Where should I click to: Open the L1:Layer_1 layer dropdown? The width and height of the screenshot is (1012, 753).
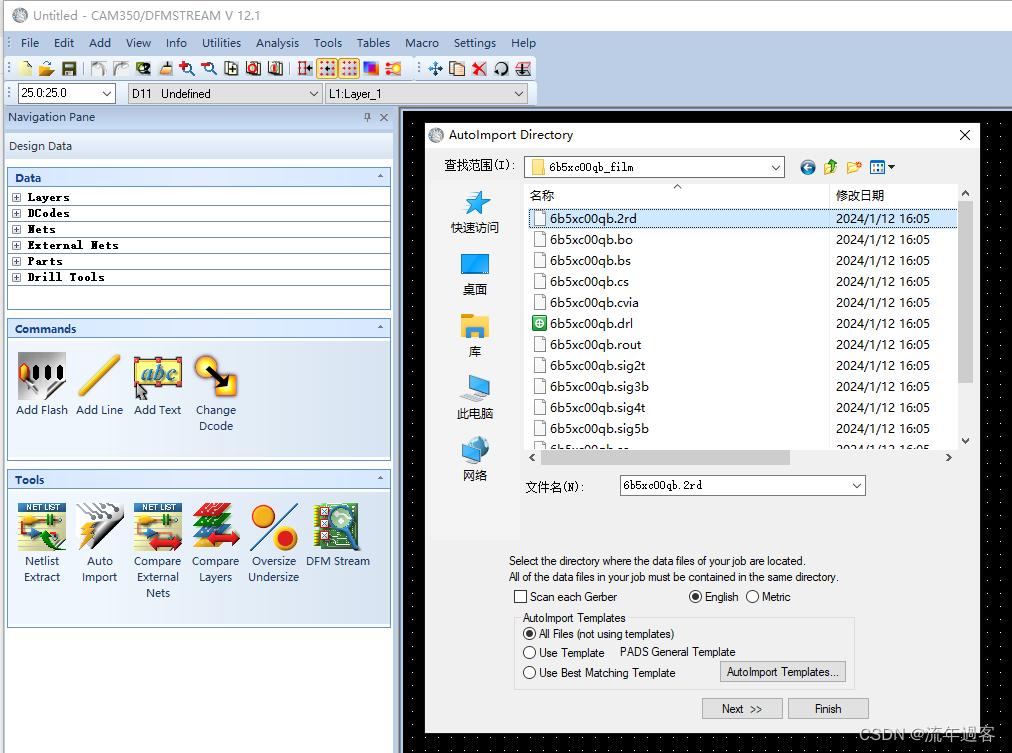[519, 94]
